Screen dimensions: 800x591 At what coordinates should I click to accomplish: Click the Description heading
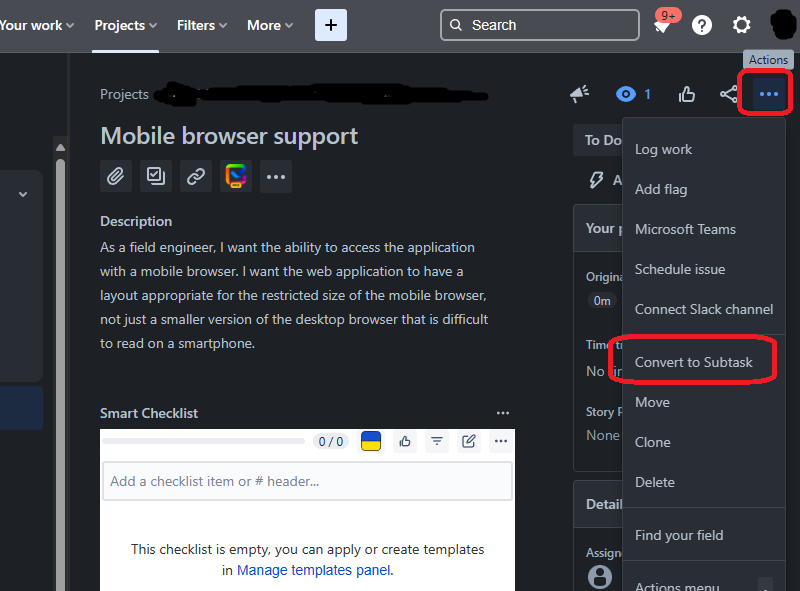[x=136, y=221]
